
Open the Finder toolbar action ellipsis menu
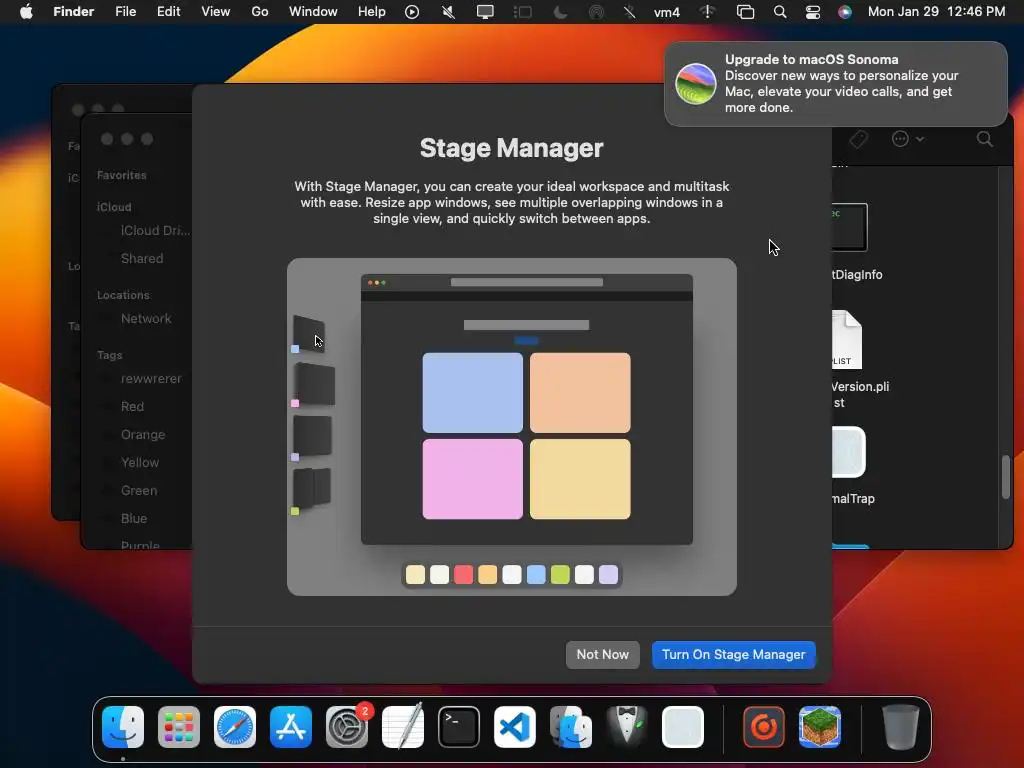point(907,138)
